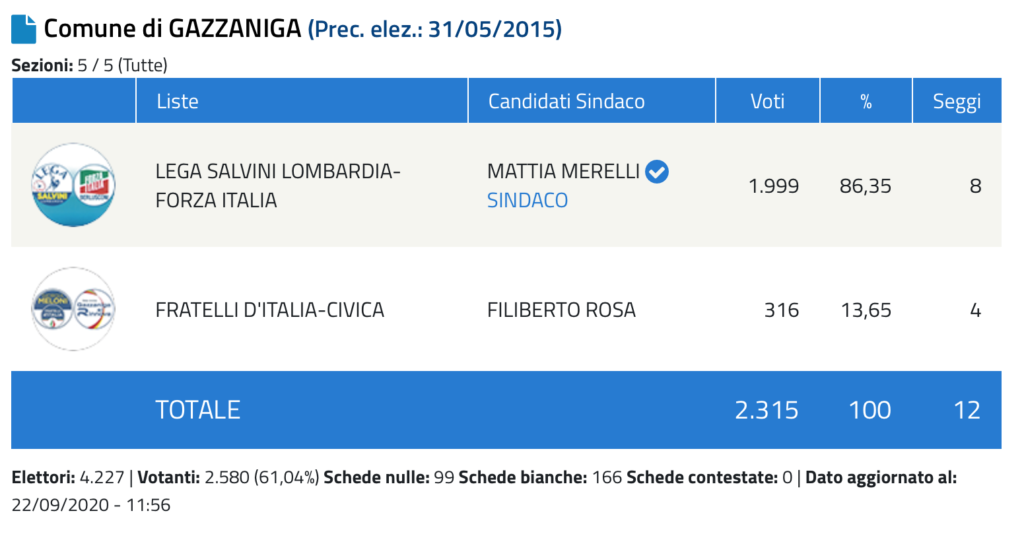Click the 1.999 votes value

(774, 186)
